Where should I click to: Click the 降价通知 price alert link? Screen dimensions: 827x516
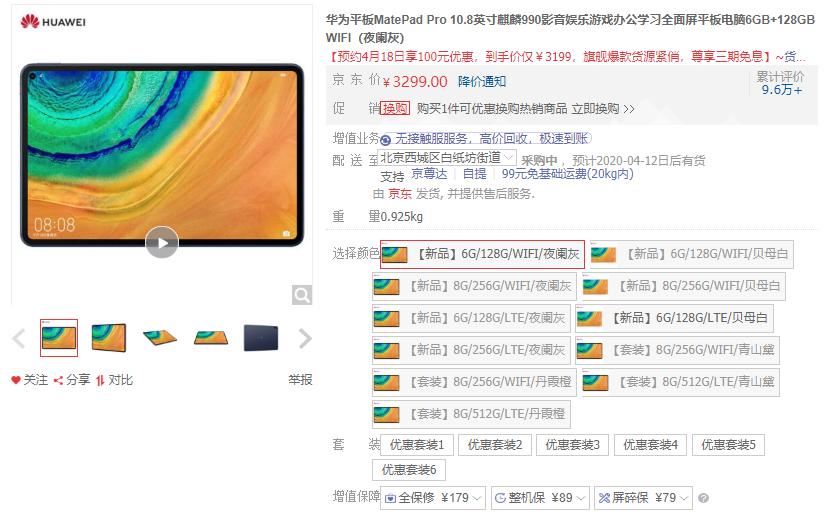click(482, 81)
